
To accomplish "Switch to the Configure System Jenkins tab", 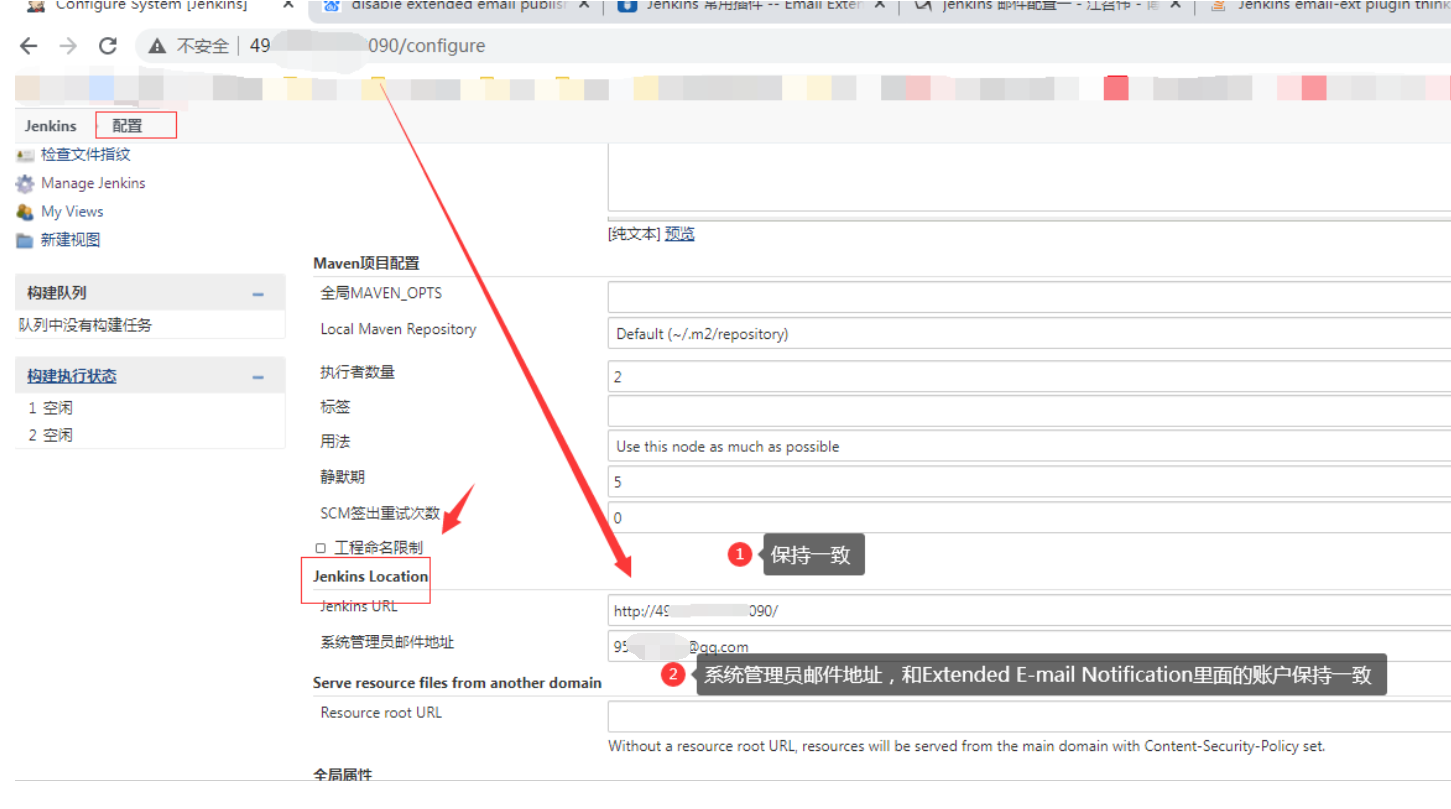I will point(150,6).
